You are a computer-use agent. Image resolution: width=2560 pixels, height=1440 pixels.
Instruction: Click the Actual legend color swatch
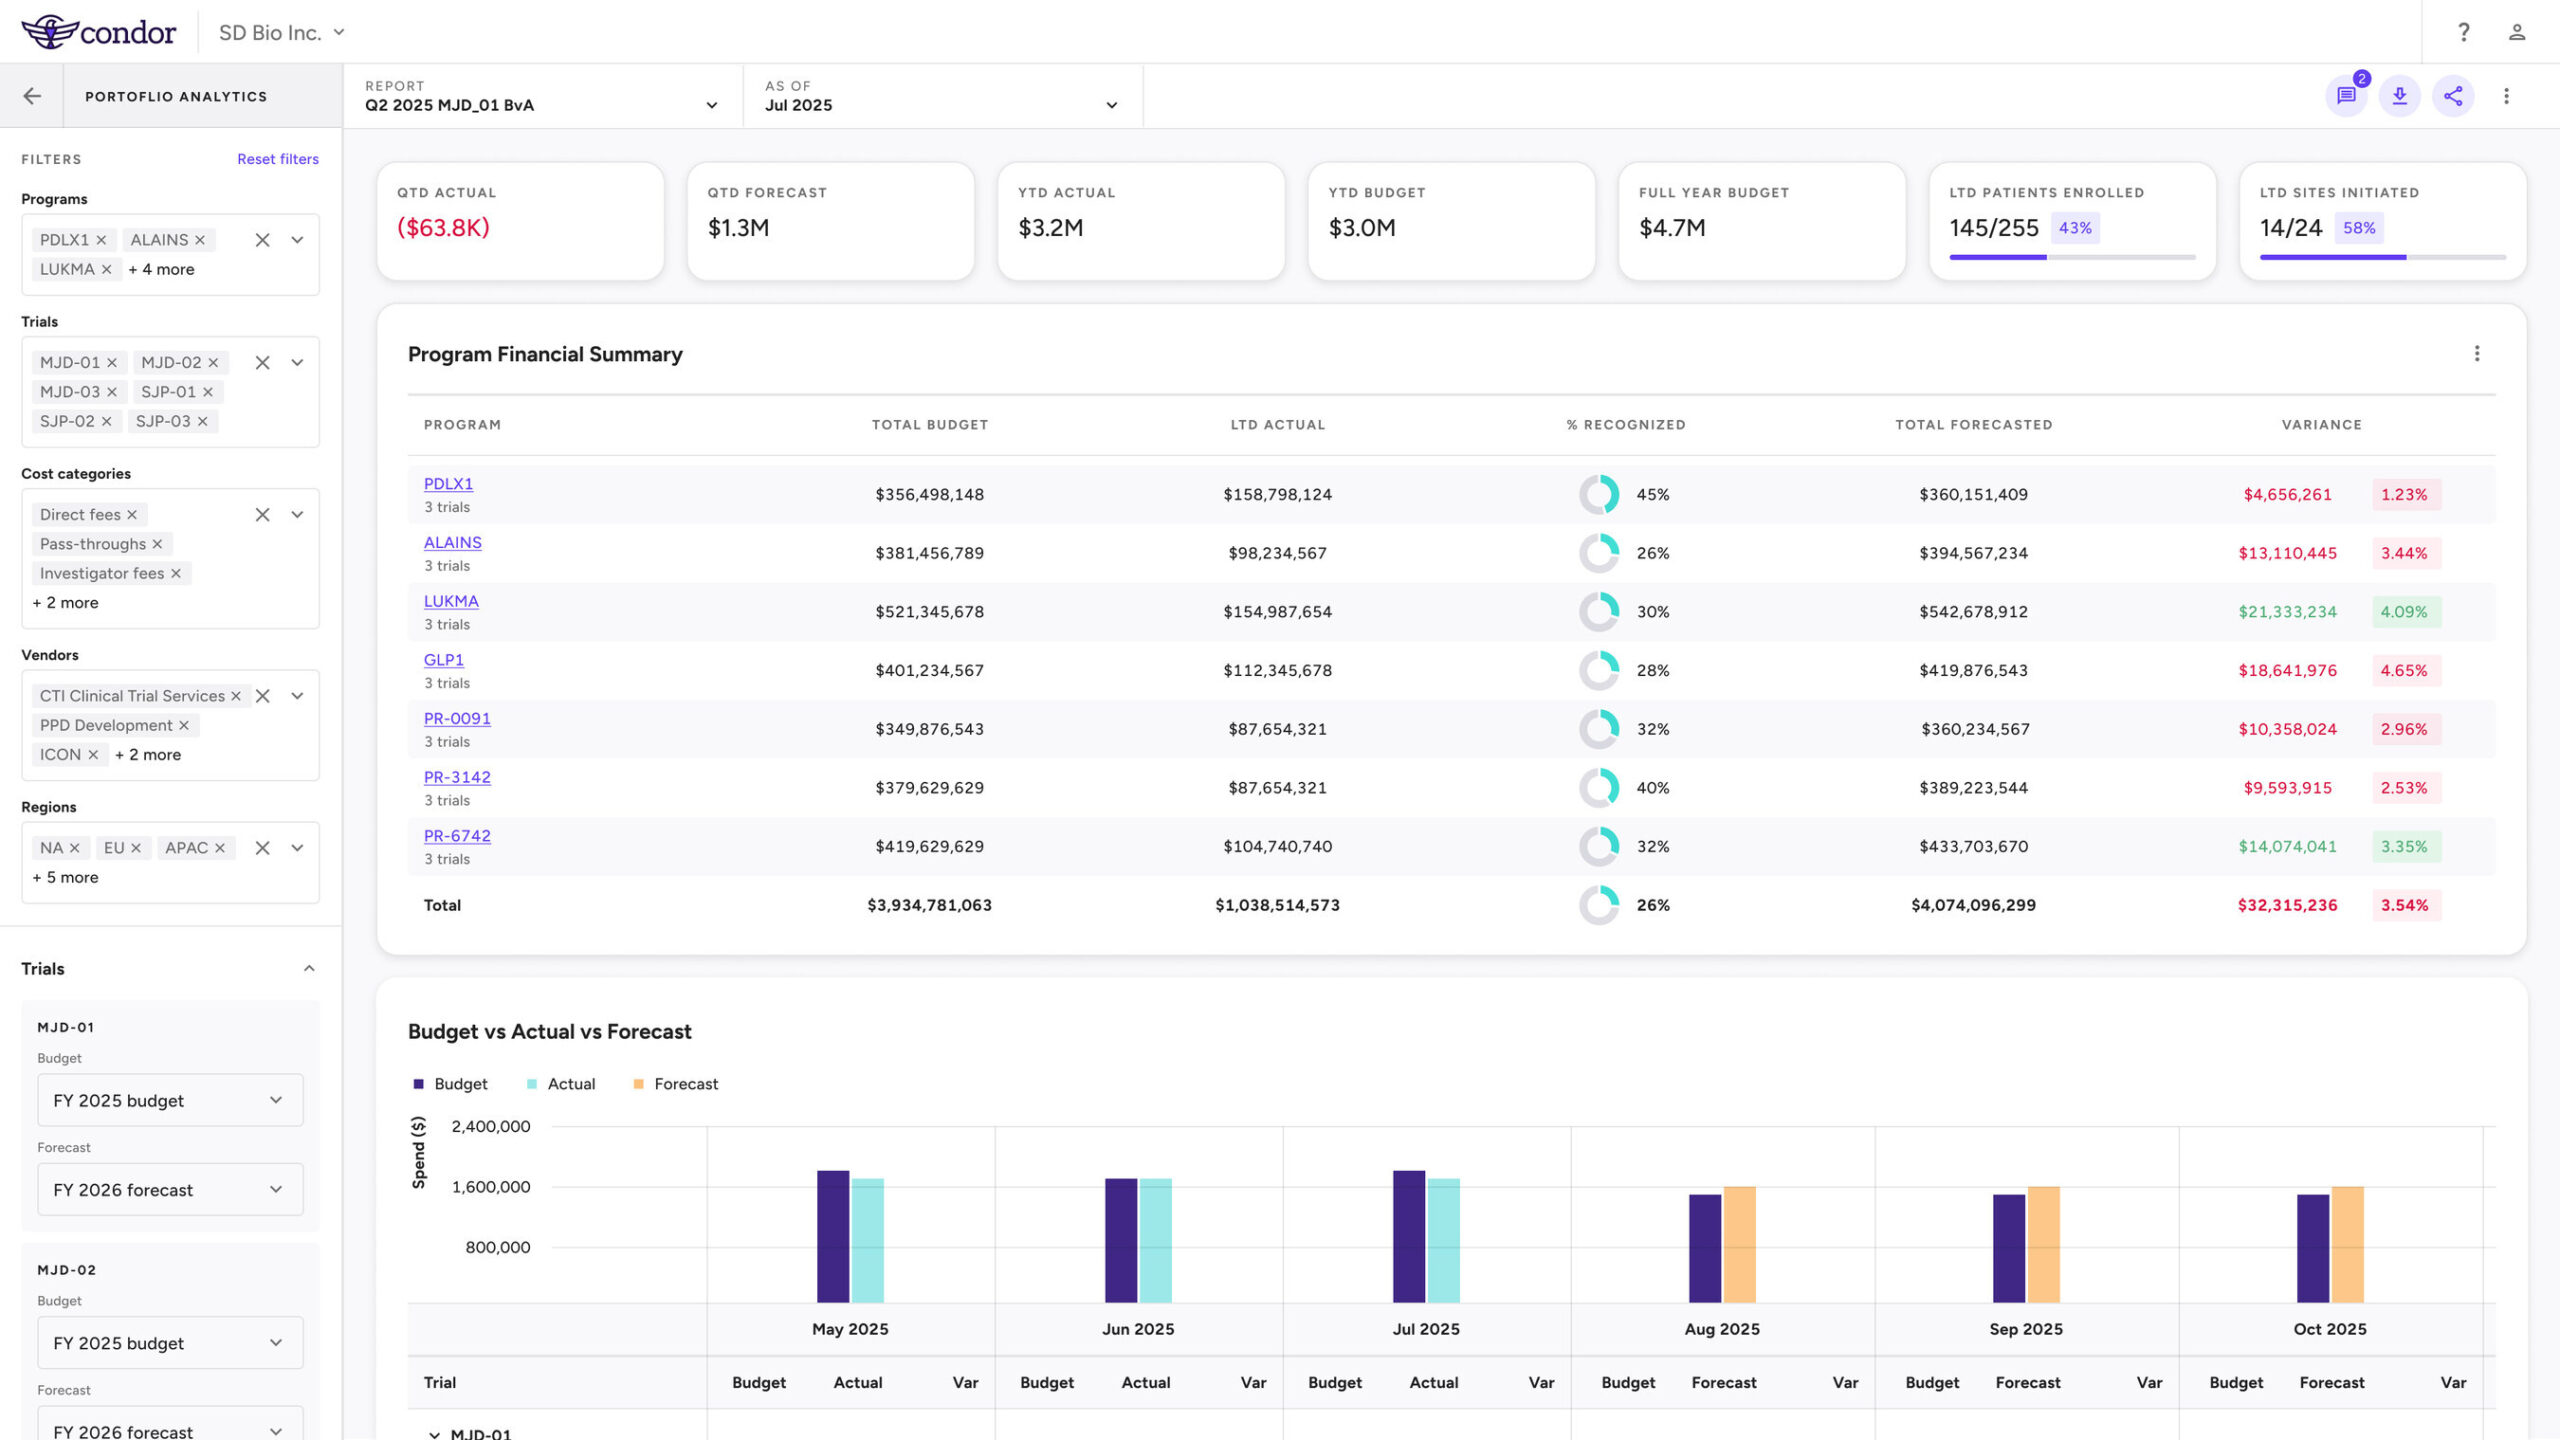[x=532, y=1084]
